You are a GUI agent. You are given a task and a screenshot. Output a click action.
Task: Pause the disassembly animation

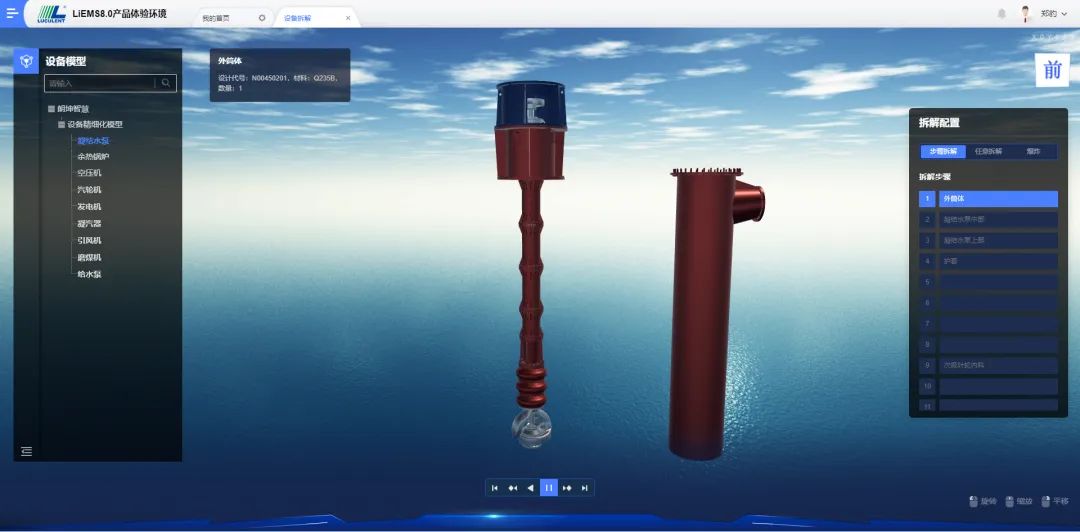(548, 487)
